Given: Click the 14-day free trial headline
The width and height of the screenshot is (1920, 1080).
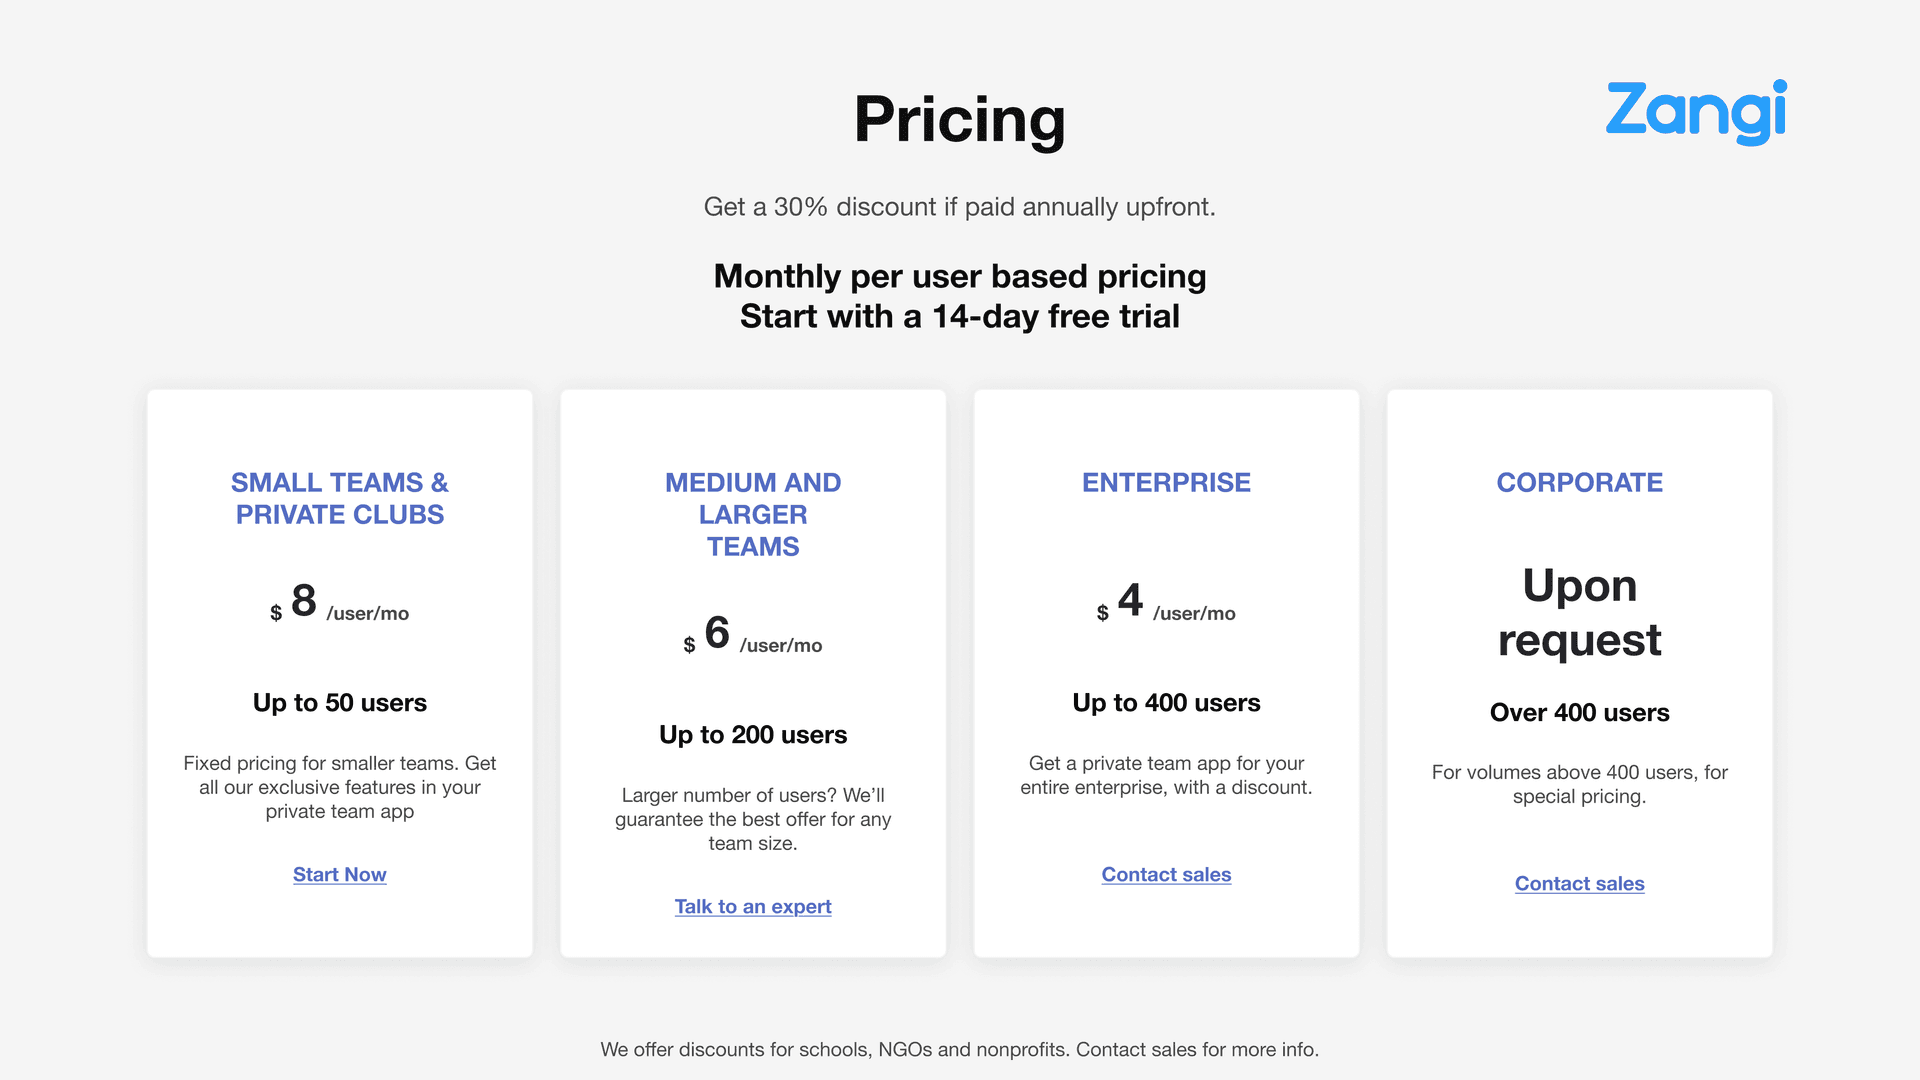Looking at the screenshot, I should 960,317.
